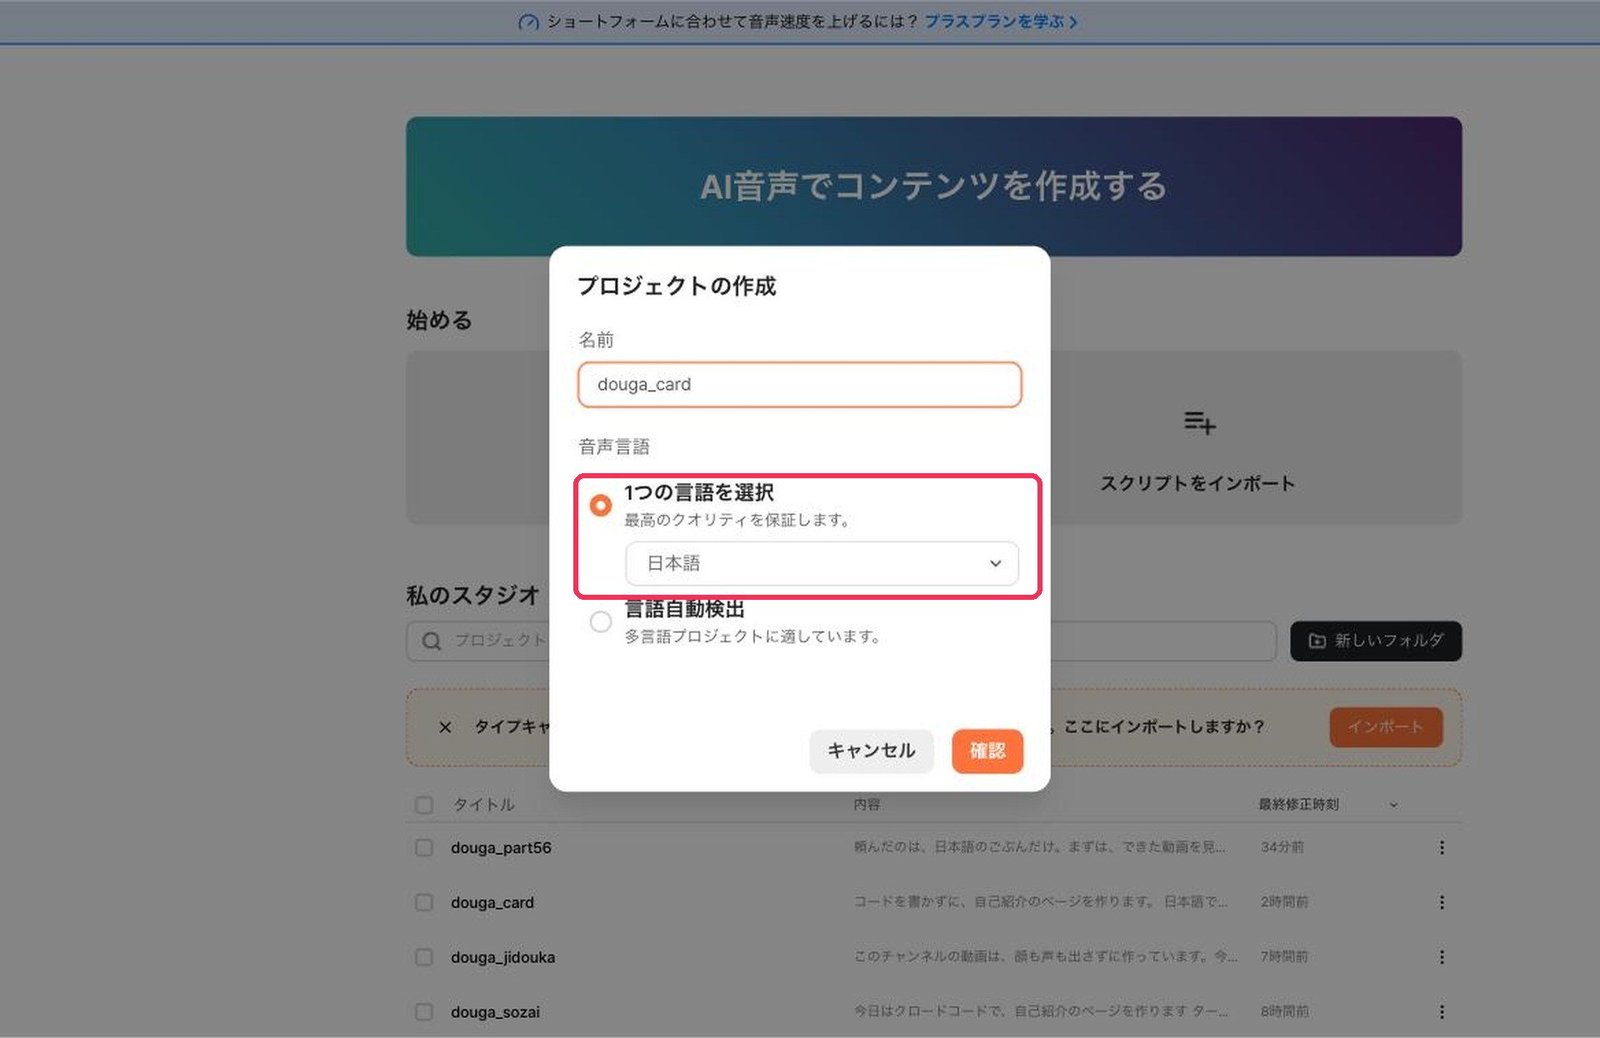Click in the project name field
The image size is (1600, 1038).
(799, 384)
